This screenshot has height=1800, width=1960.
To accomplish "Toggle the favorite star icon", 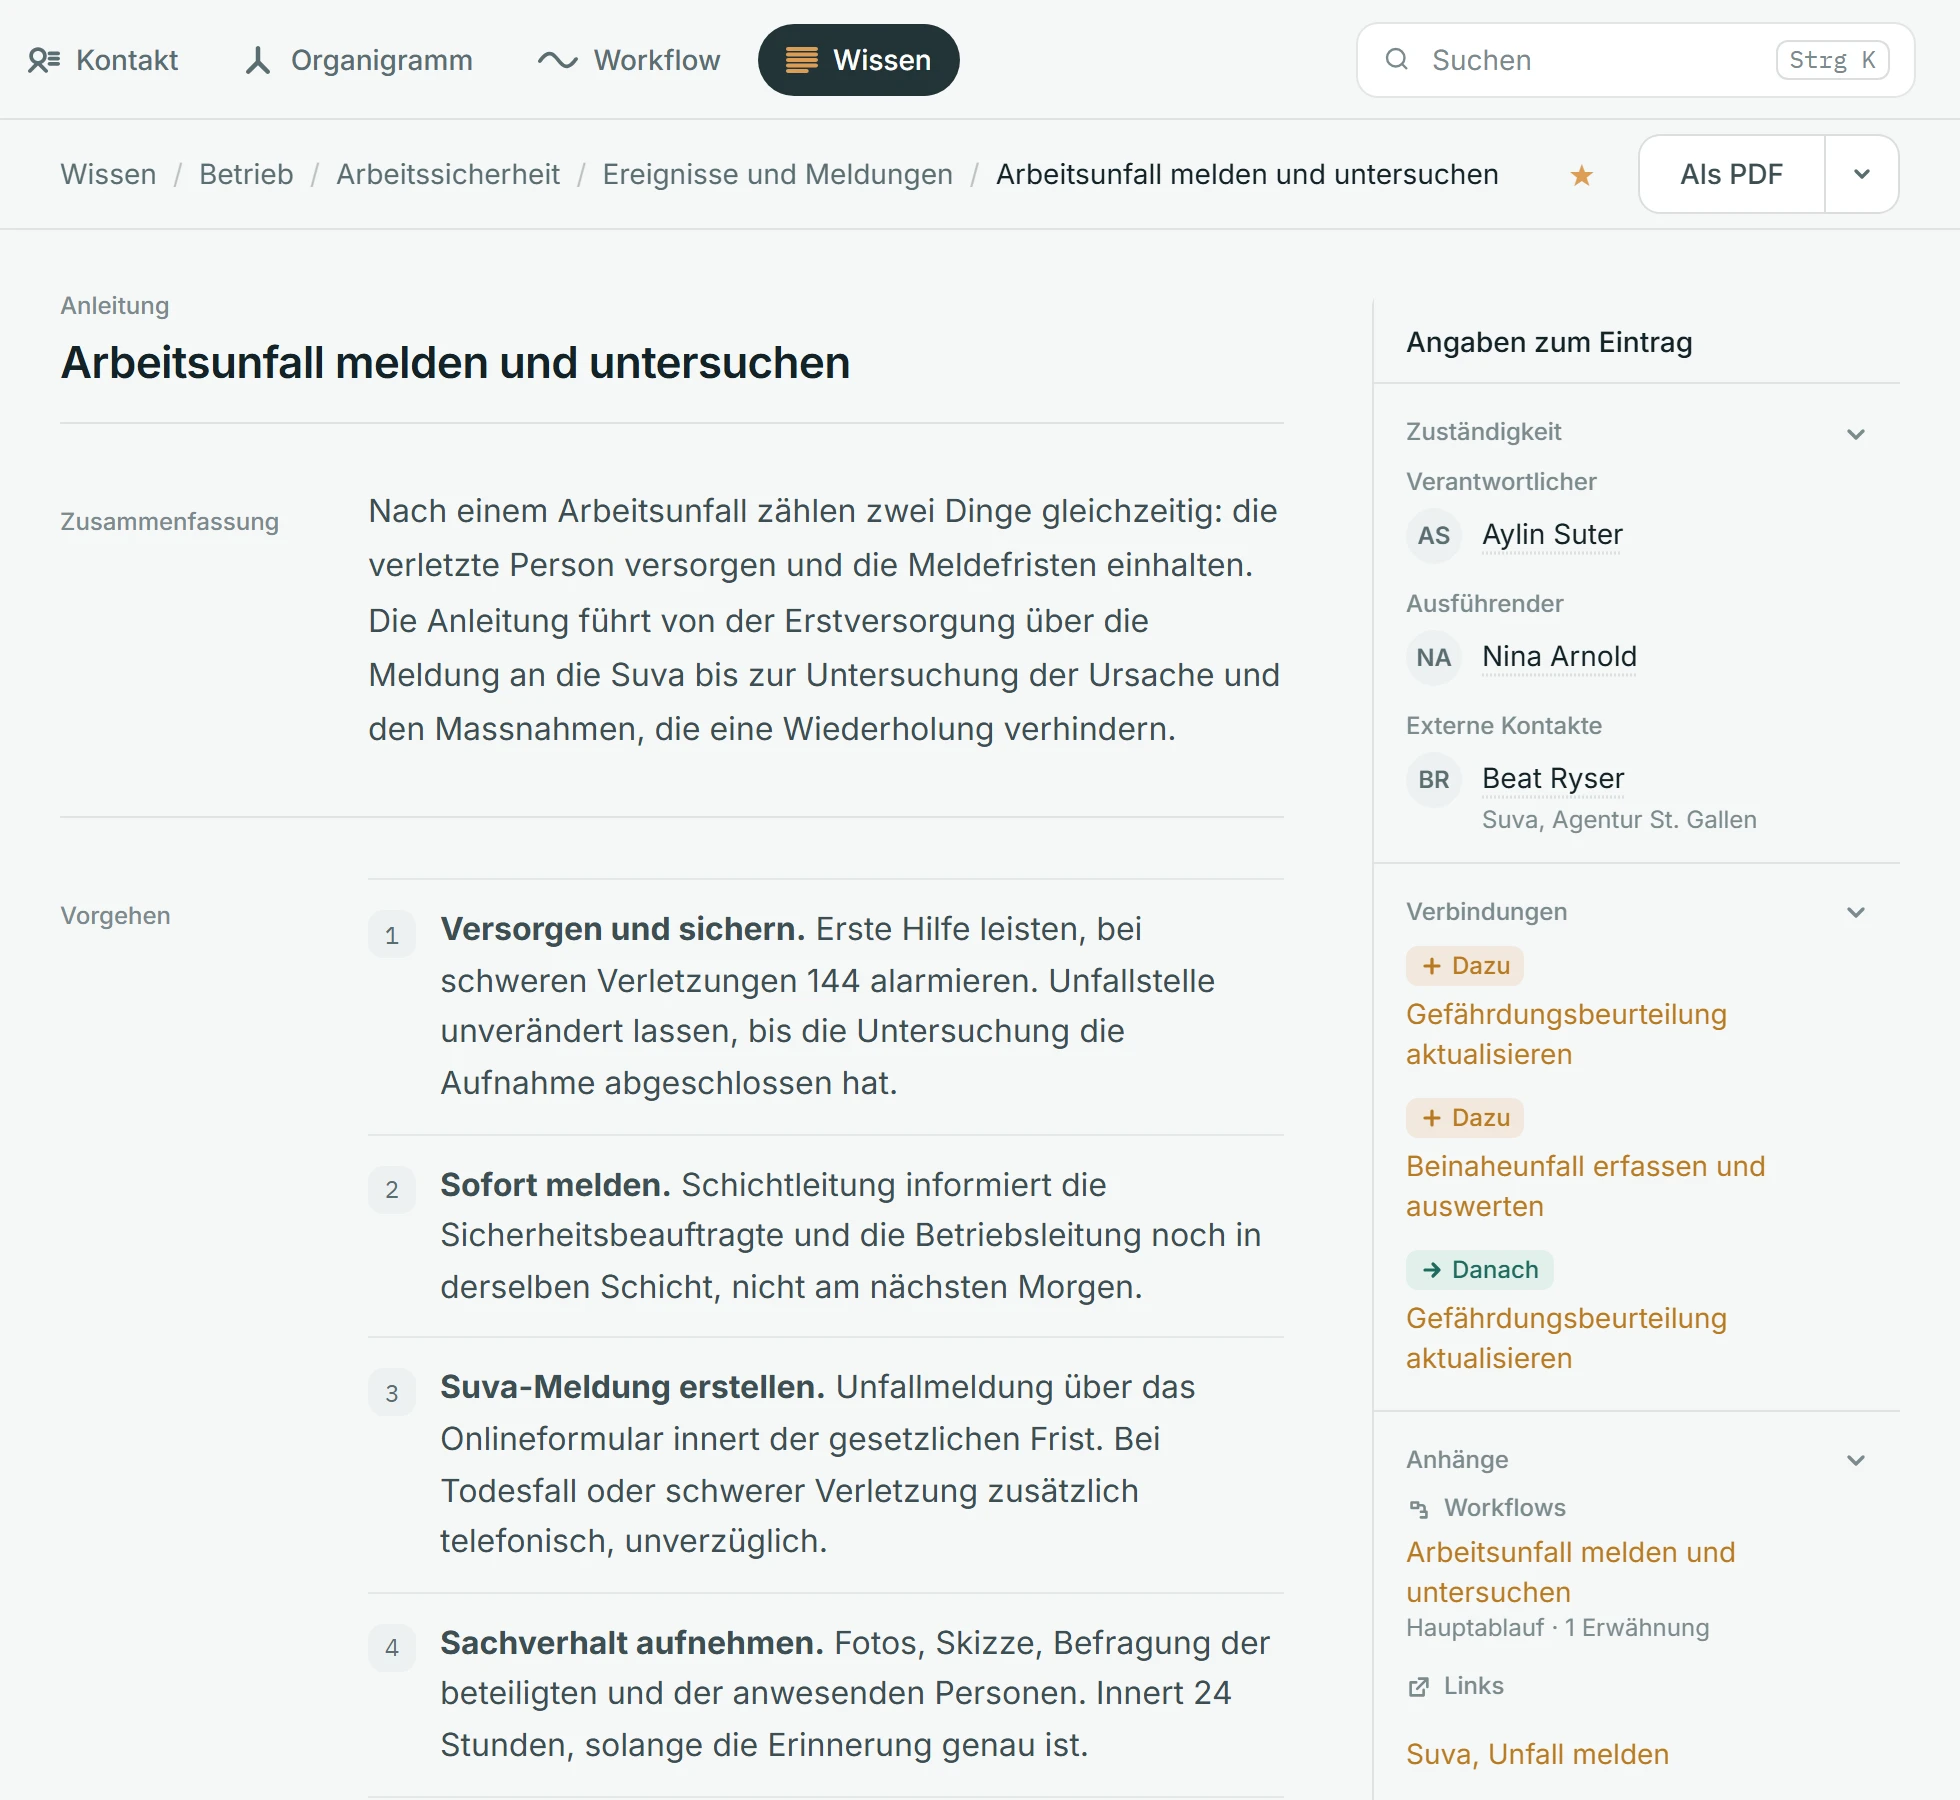I will 1581,175.
